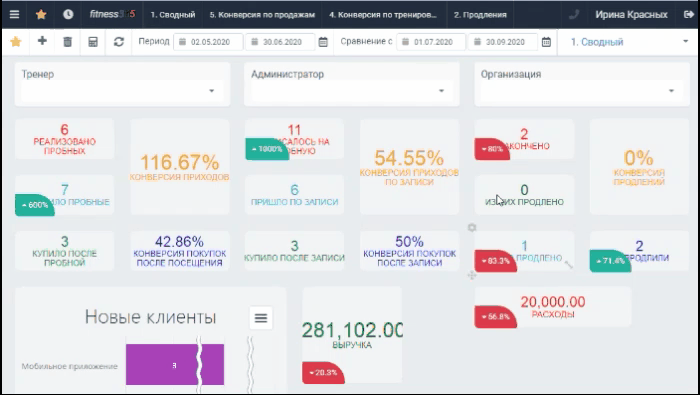Expand the Организация filter dropdown
The width and height of the screenshot is (700, 395).
582,91
